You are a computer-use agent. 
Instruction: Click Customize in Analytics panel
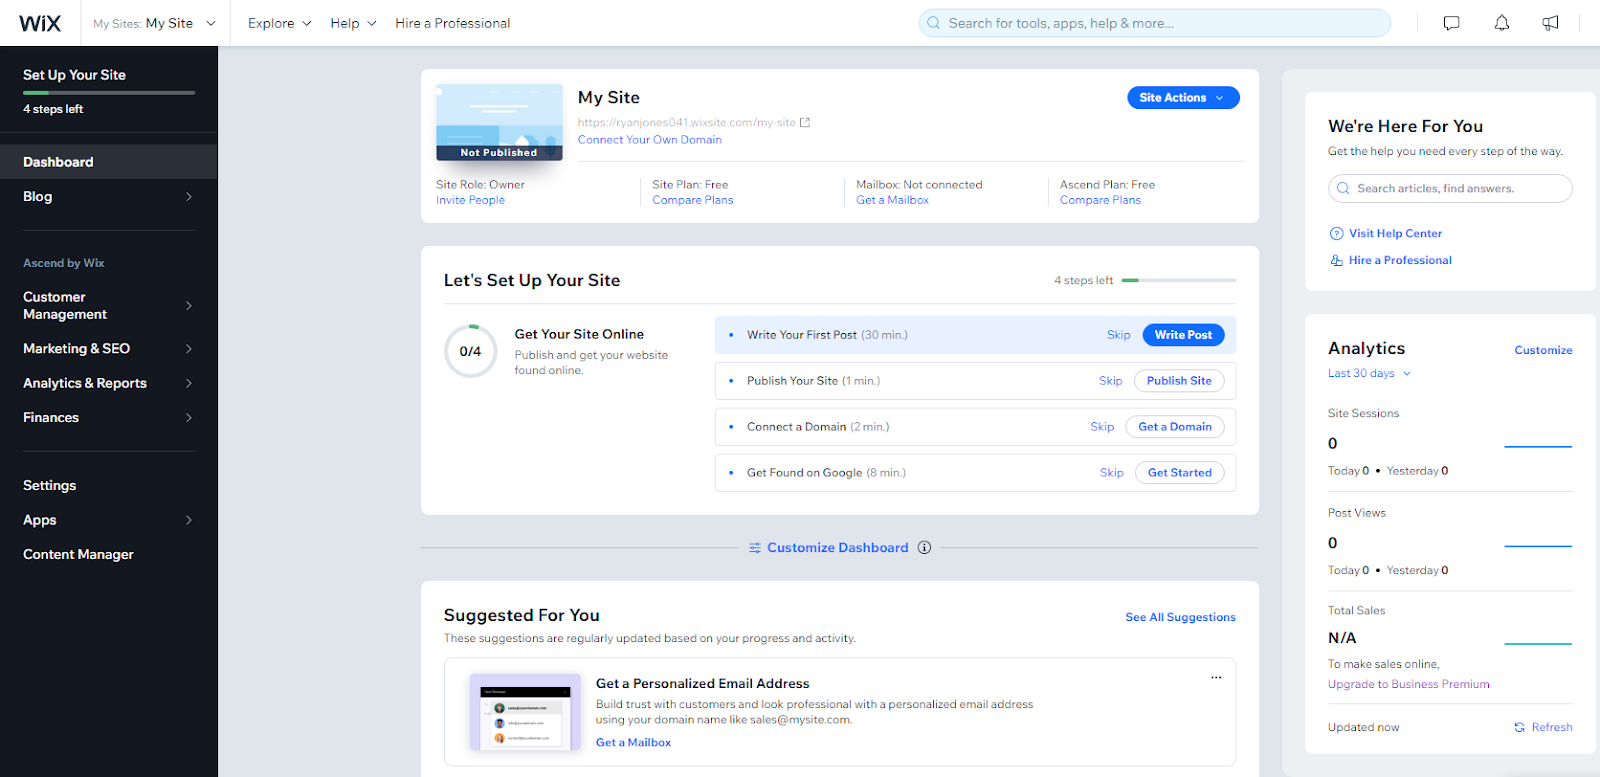[1543, 350]
